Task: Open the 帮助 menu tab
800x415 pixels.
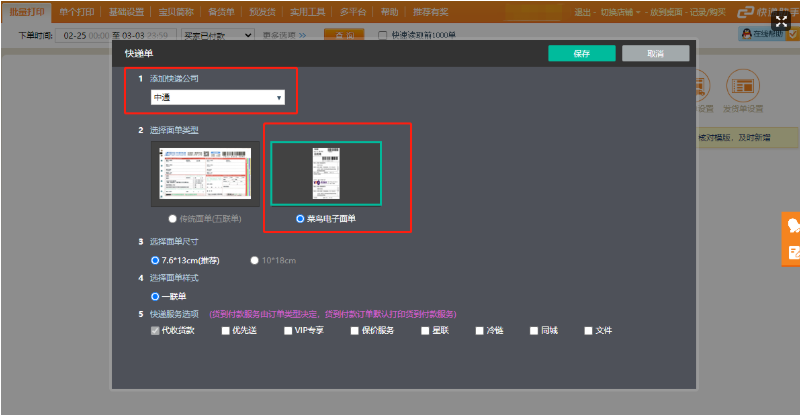Action: 389,12
